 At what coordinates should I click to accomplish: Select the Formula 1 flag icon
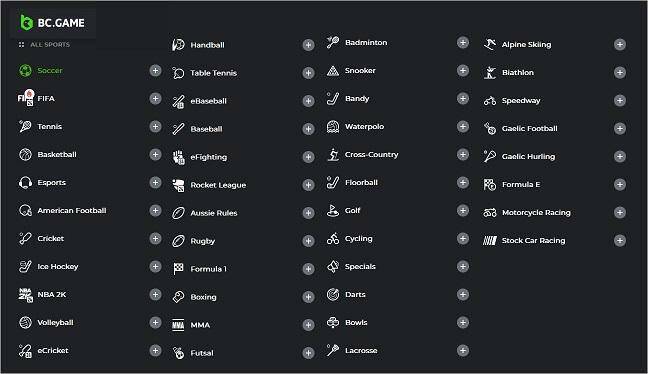pyautogui.click(x=178, y=269)
